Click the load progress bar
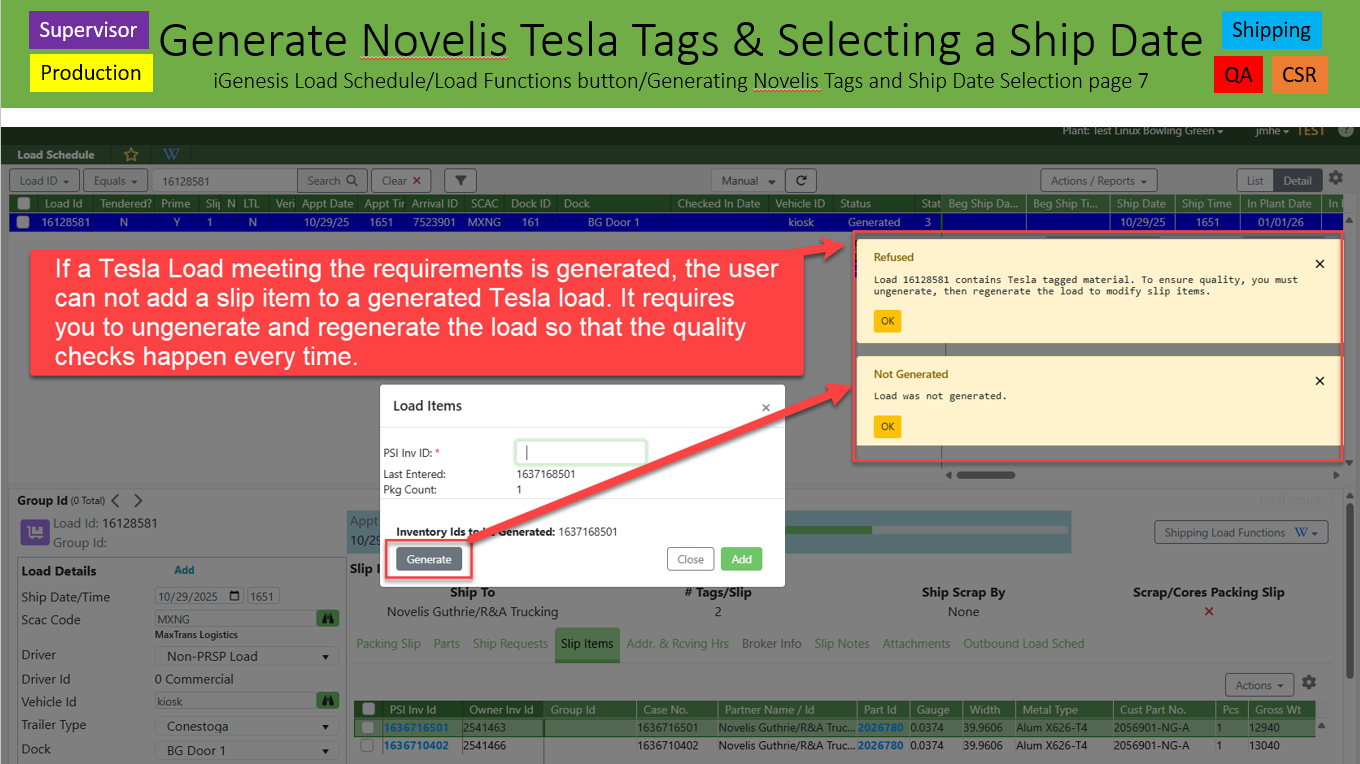Viewport: 1360px width, 764px height. click(x=926, y=531)
